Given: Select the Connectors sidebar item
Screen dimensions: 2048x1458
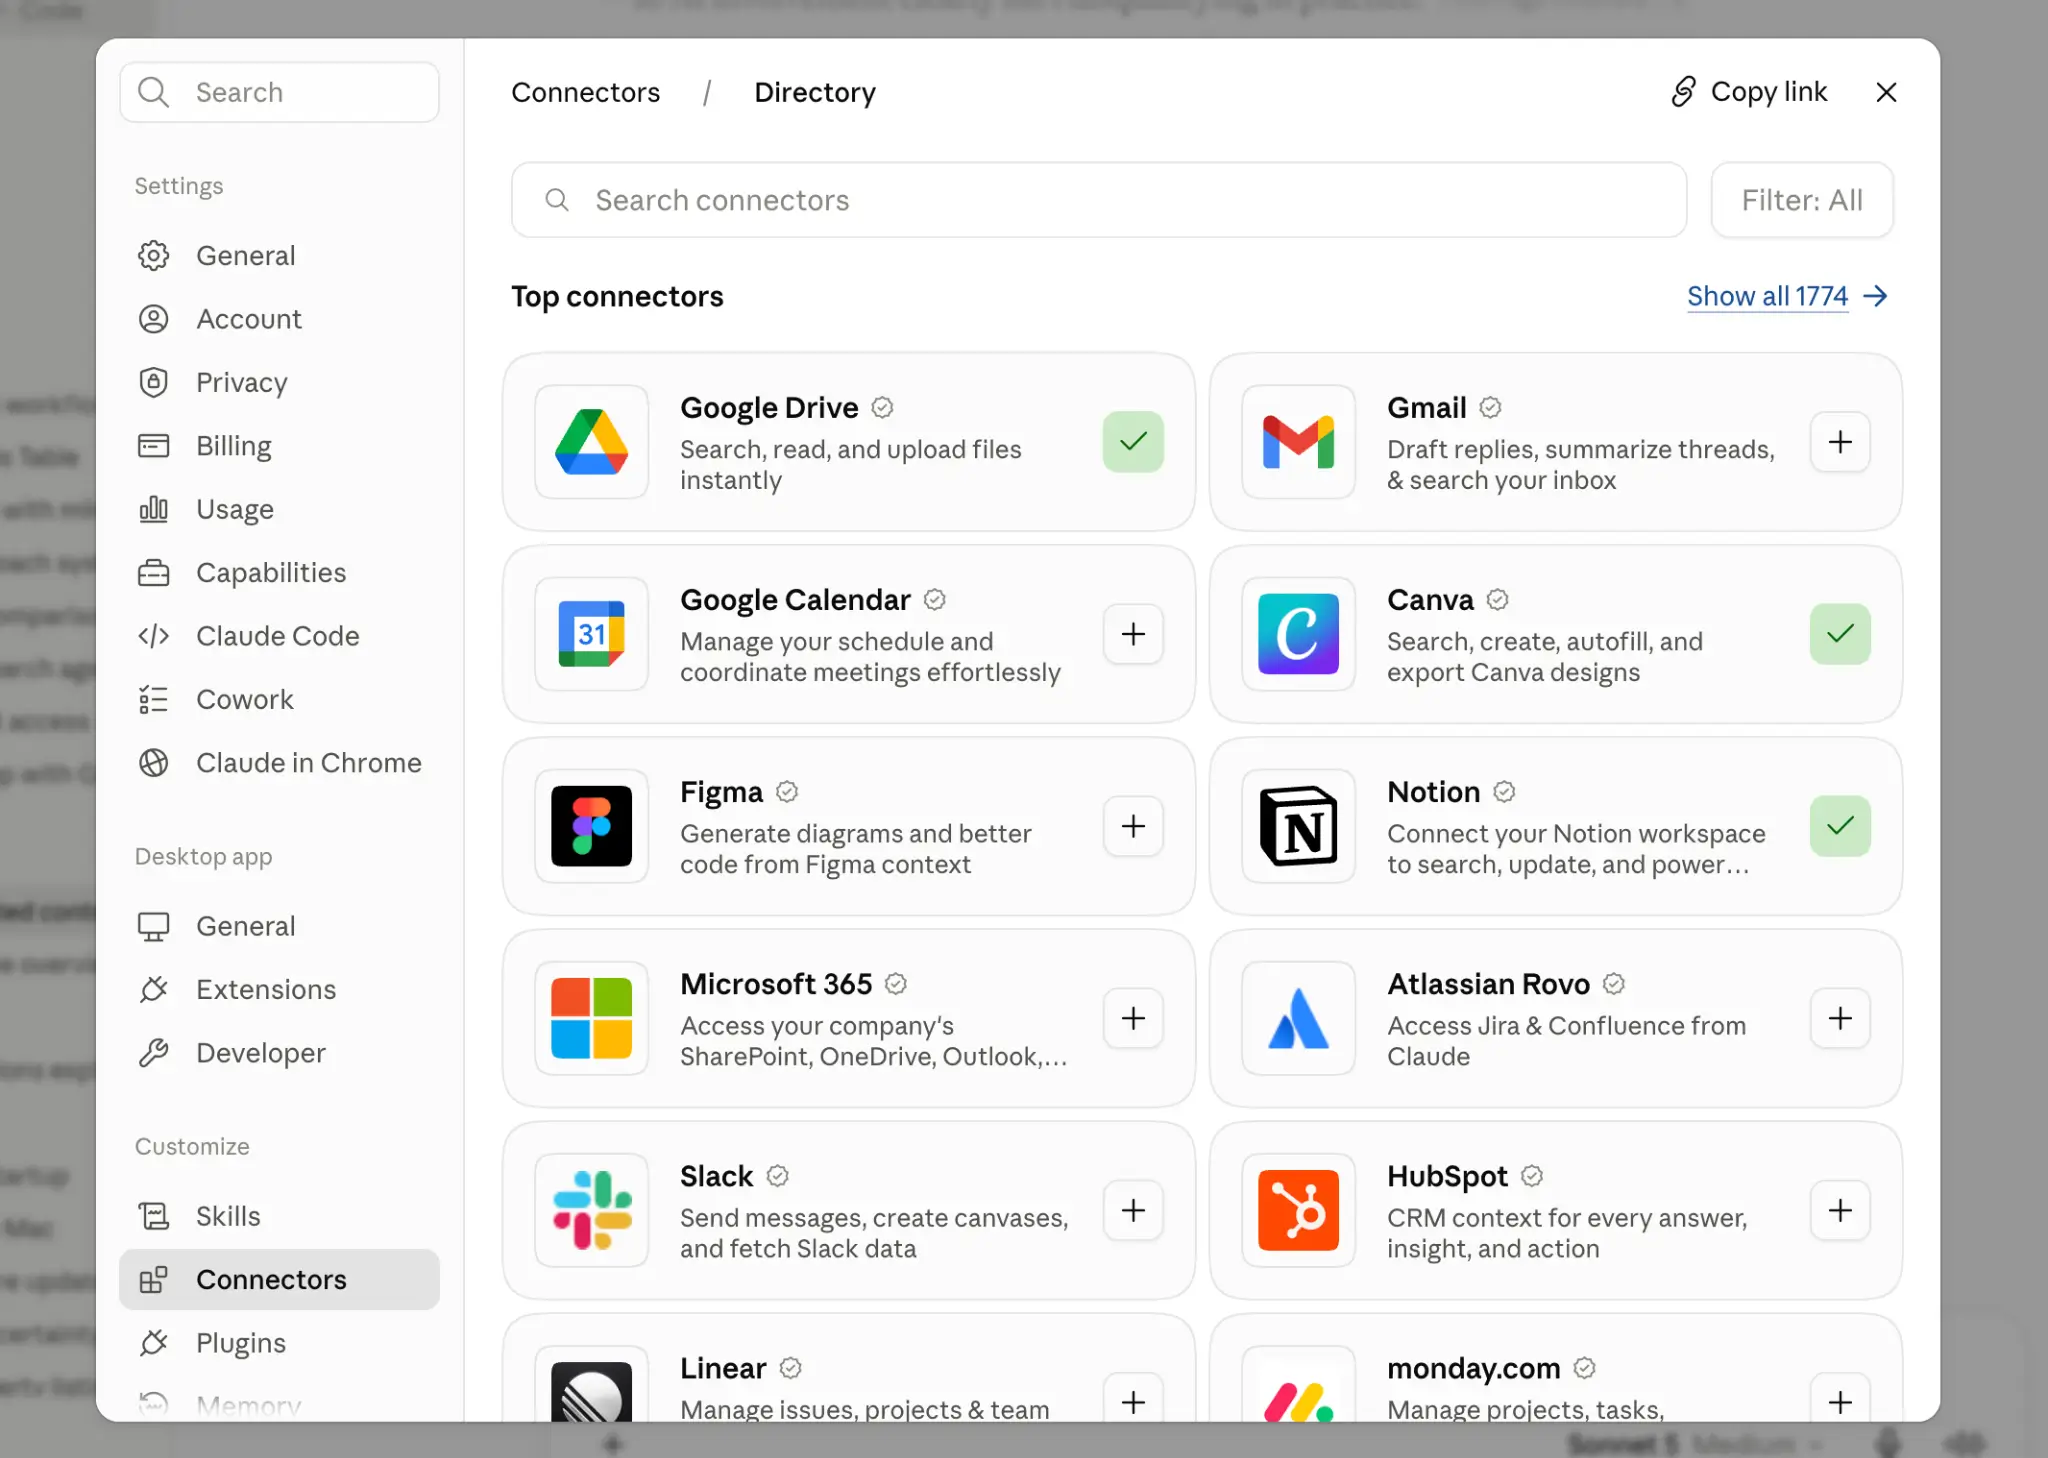Looking at the screenshot, I should (x=279, y=1279).
